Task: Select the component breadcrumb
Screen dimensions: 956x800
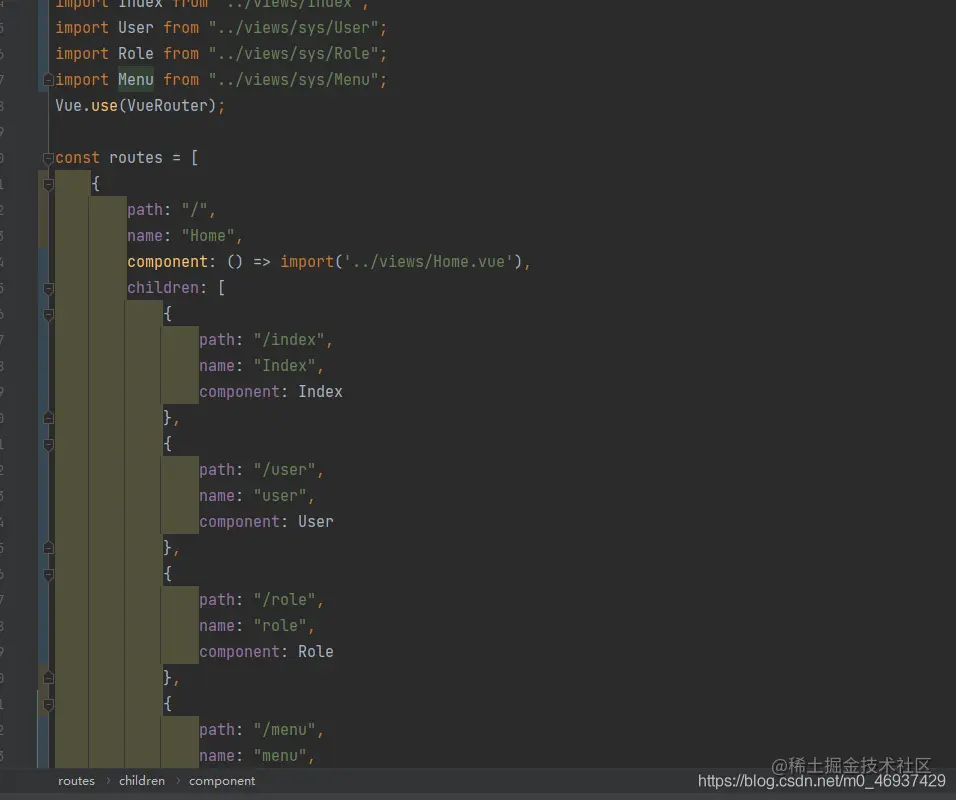Action: [222, 781]
